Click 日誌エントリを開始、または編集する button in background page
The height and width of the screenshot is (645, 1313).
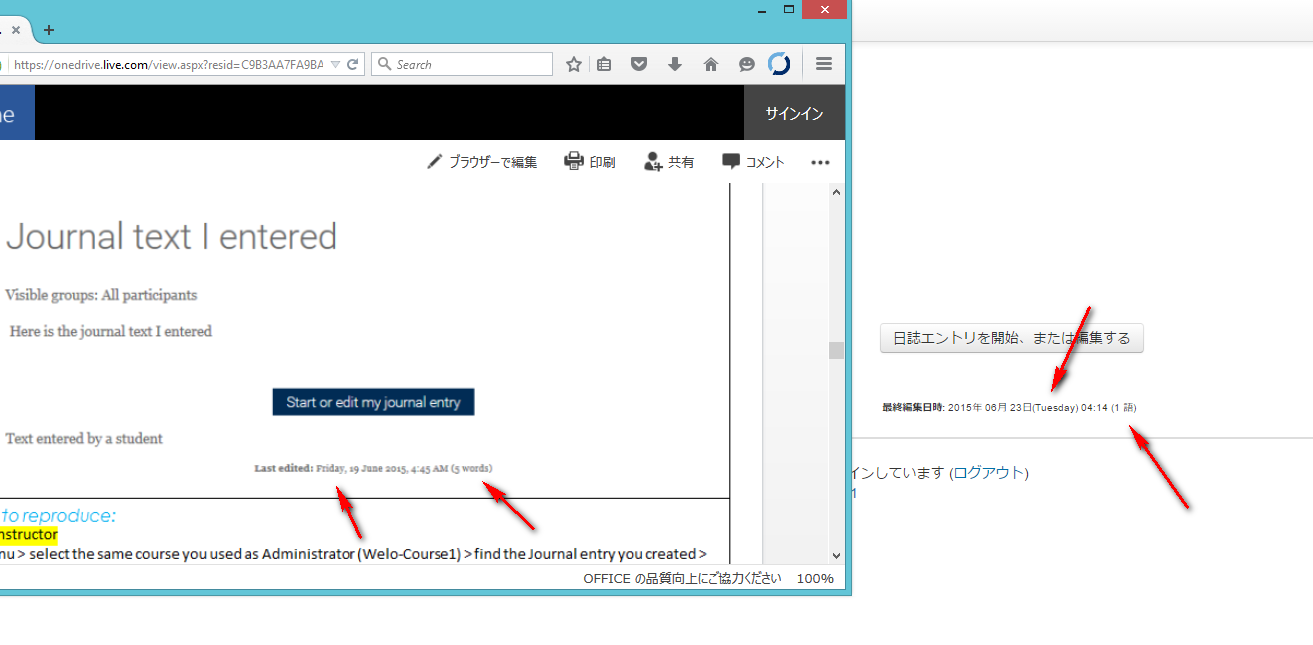point(1011,338)
